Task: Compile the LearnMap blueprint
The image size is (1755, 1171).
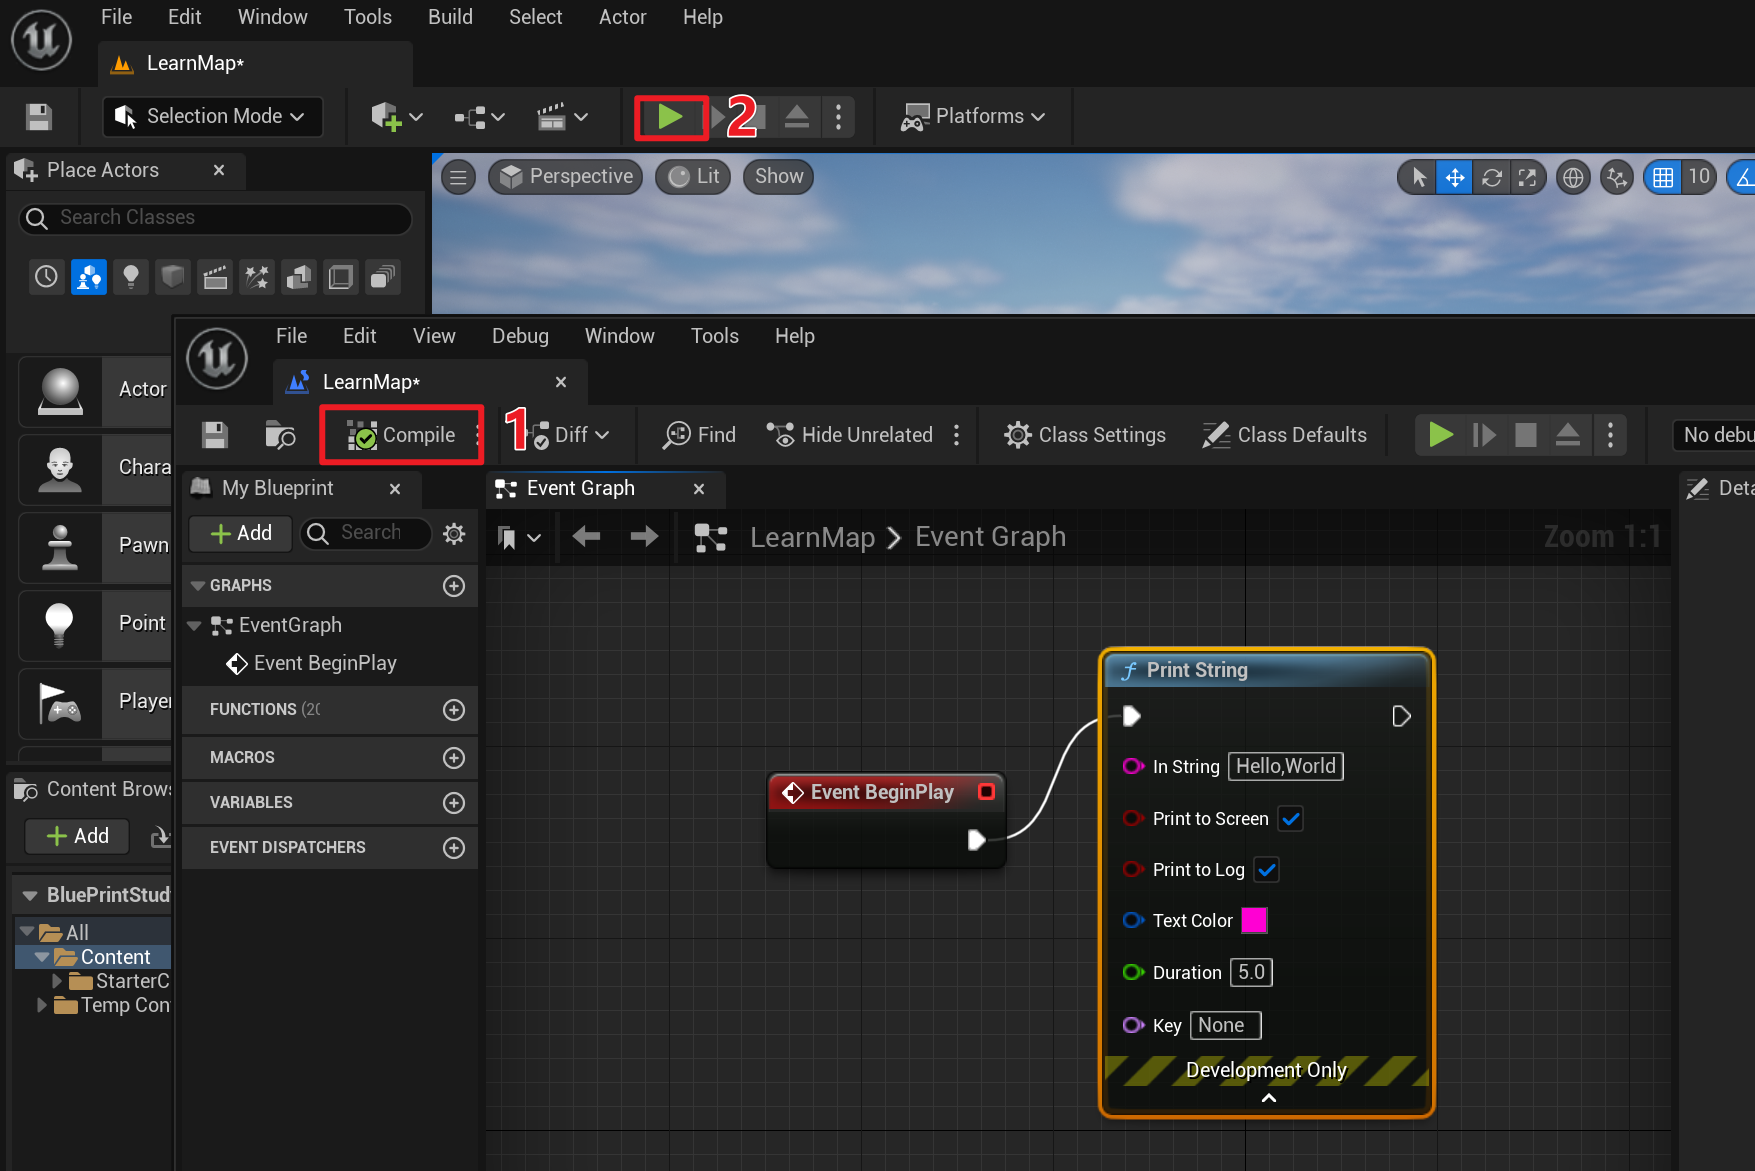Action: tap(400, 435)
